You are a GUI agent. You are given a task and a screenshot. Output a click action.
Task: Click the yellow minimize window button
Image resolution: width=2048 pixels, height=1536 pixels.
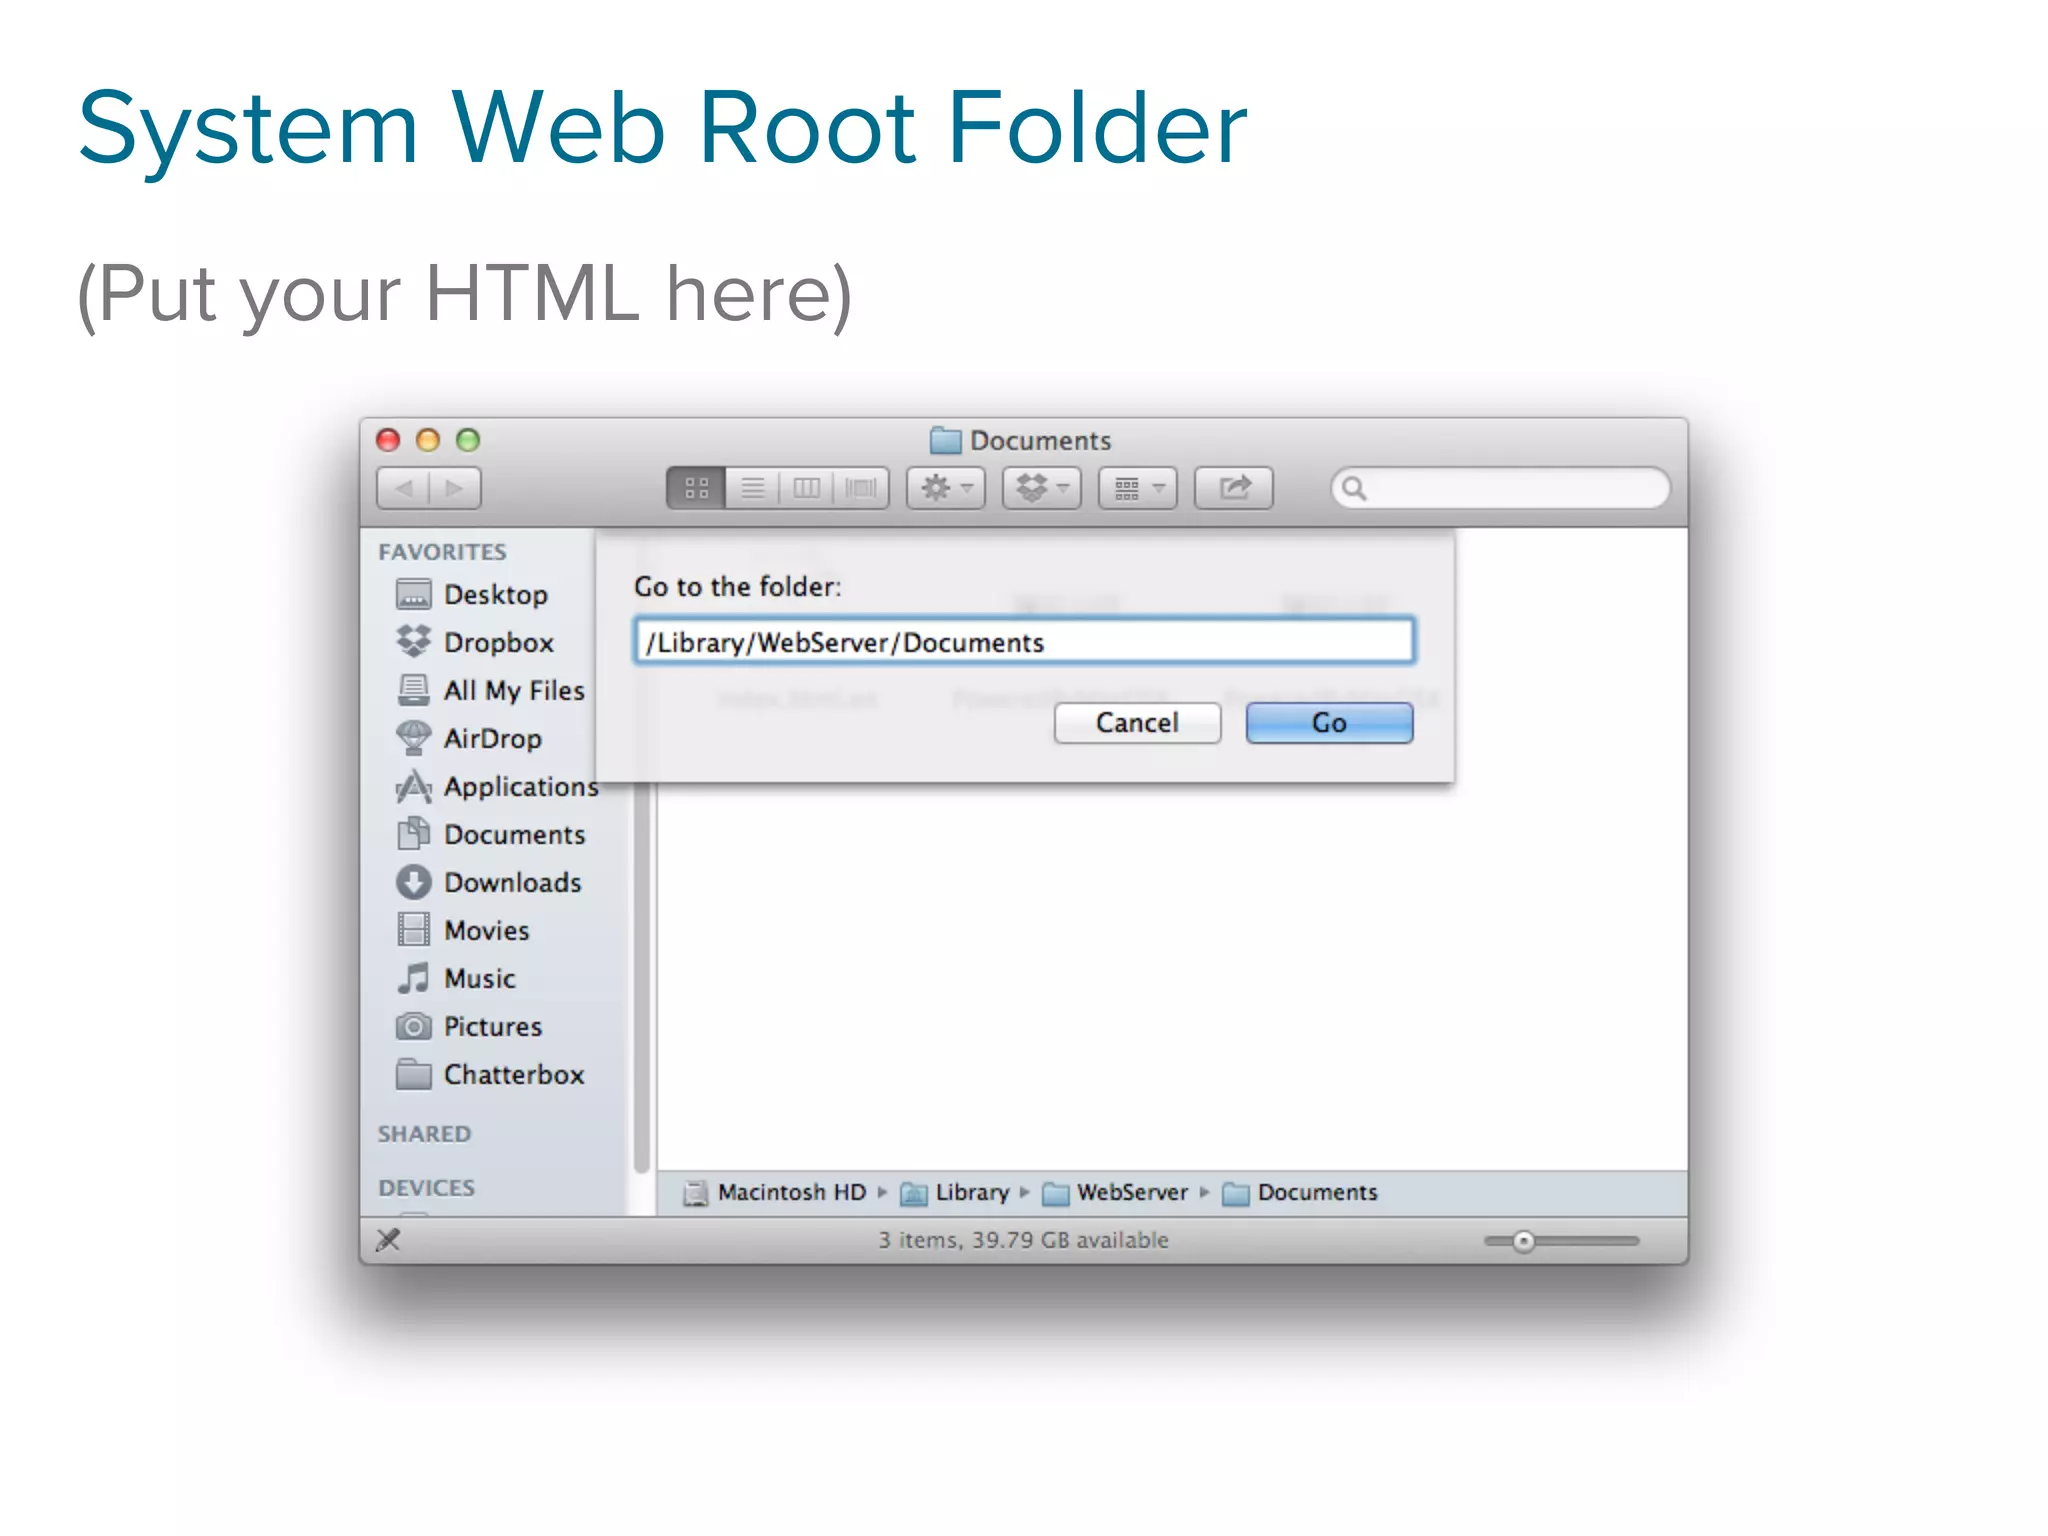click(428, 440)
